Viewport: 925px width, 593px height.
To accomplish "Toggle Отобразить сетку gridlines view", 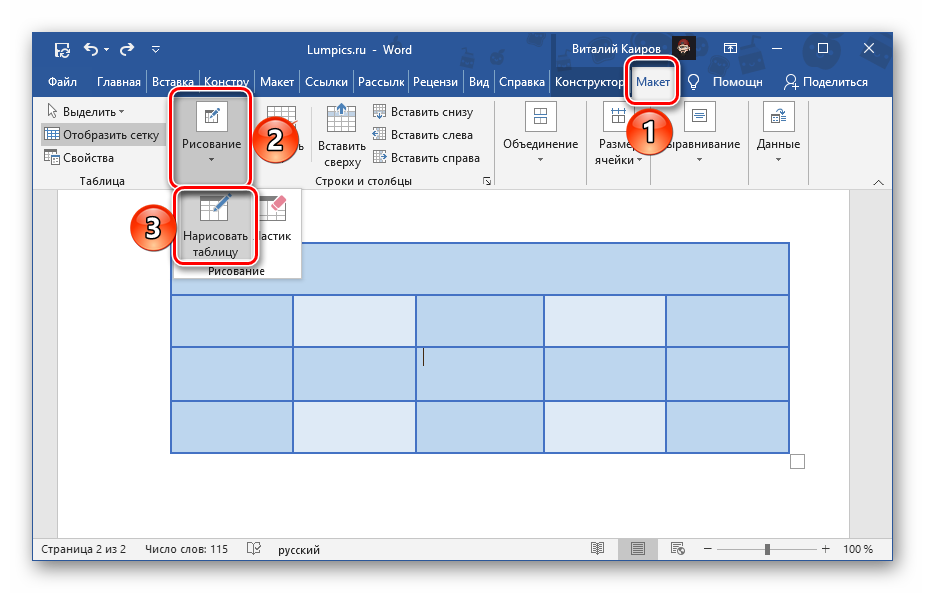I will [x=101, y=135].
